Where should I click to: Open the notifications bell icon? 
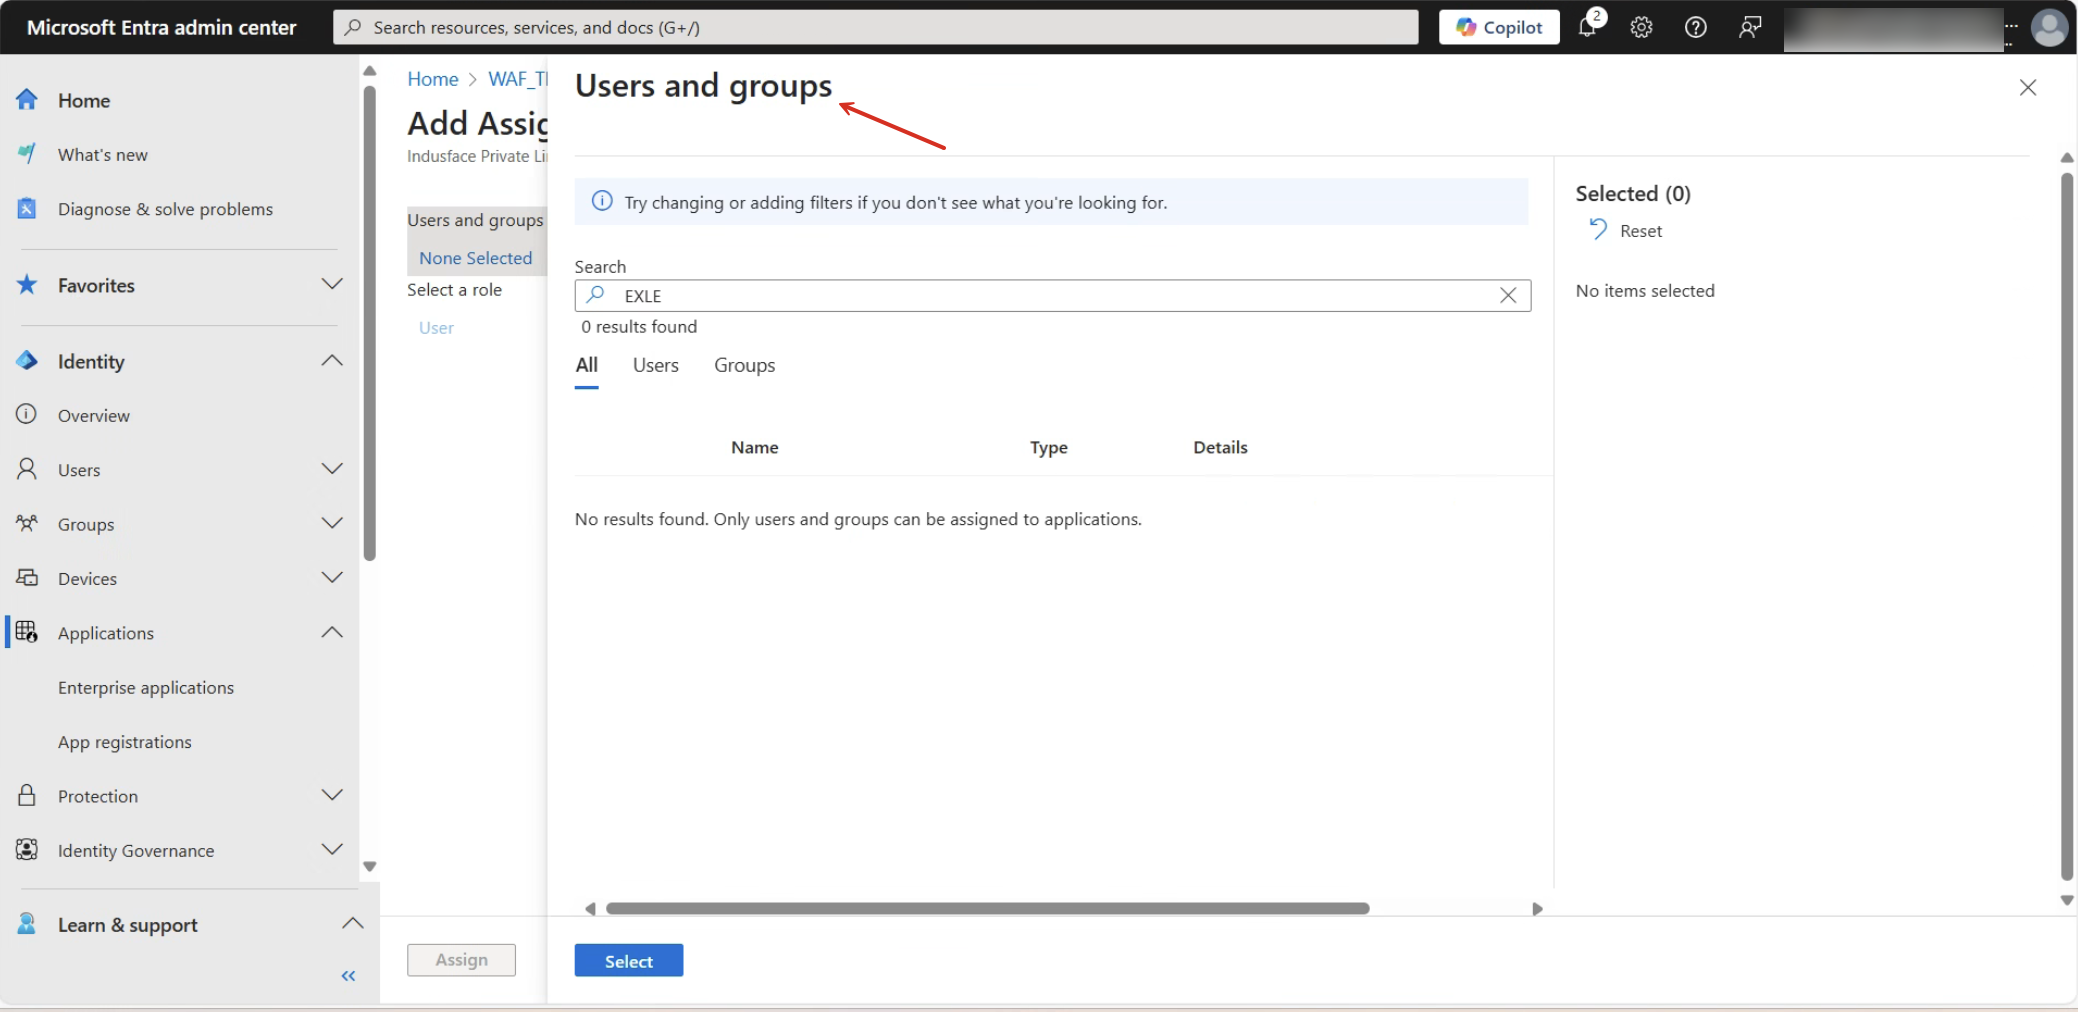(x=1588, y=27)
